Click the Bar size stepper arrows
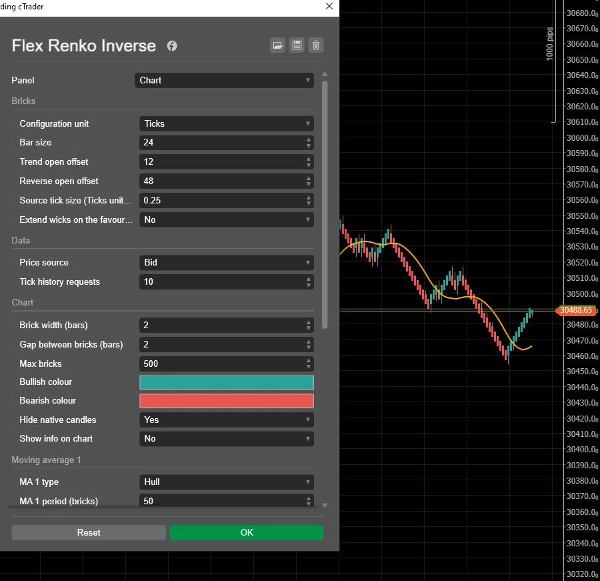 pos(309,143)
